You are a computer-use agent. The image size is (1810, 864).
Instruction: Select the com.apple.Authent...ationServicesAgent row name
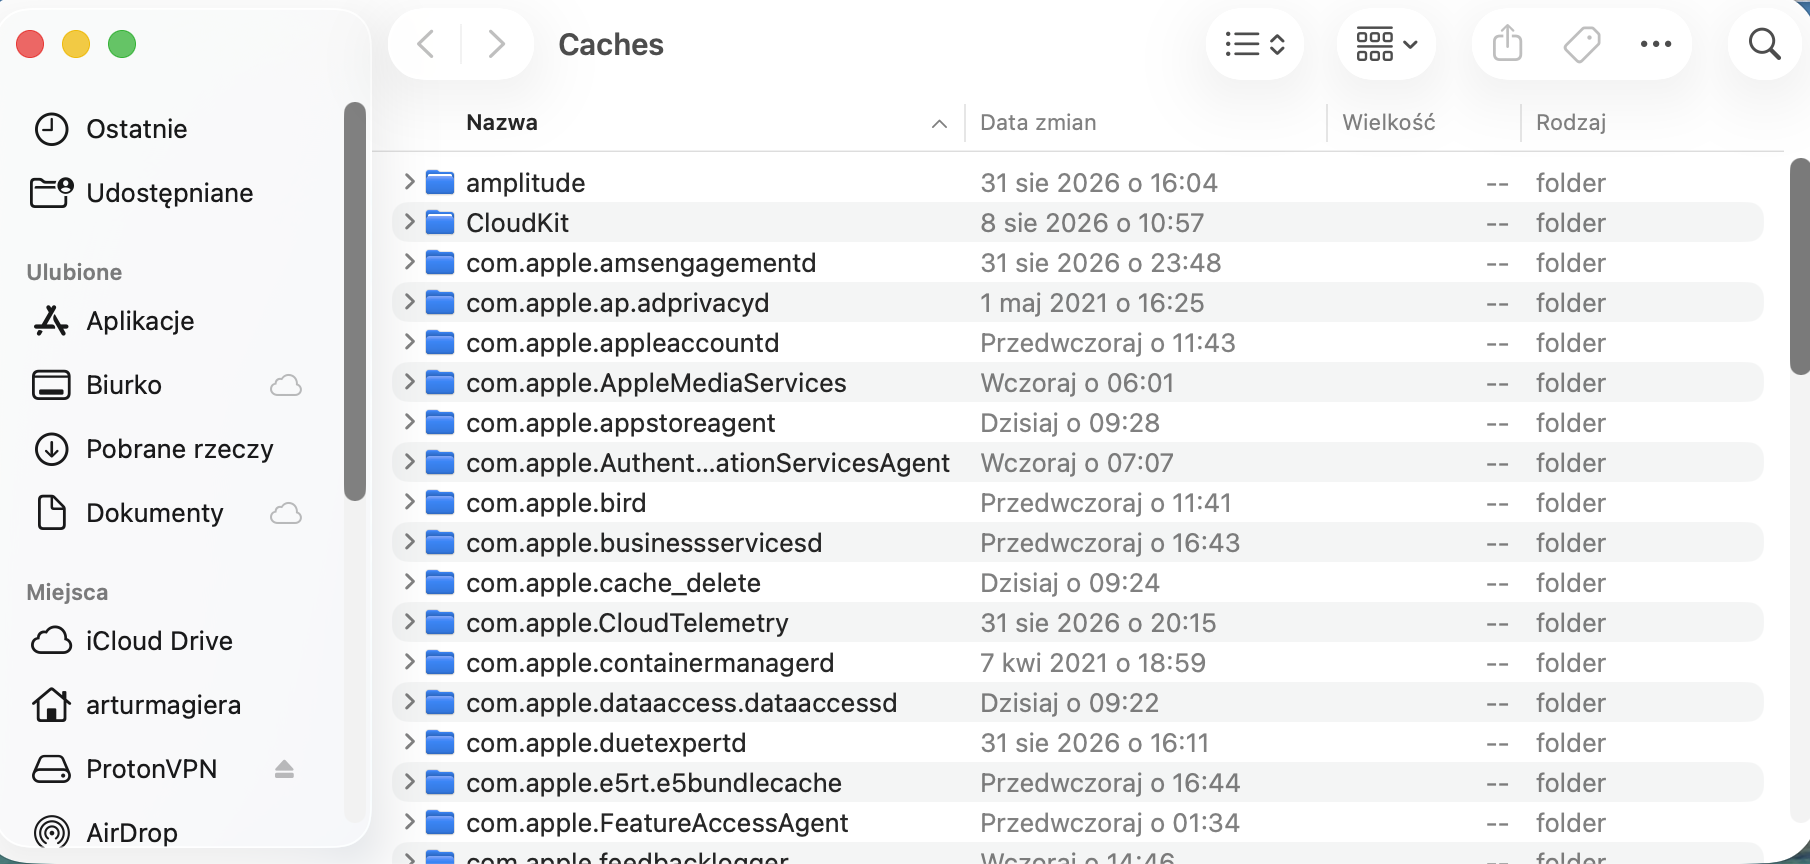pyautogui.click(x=708, y=463)
